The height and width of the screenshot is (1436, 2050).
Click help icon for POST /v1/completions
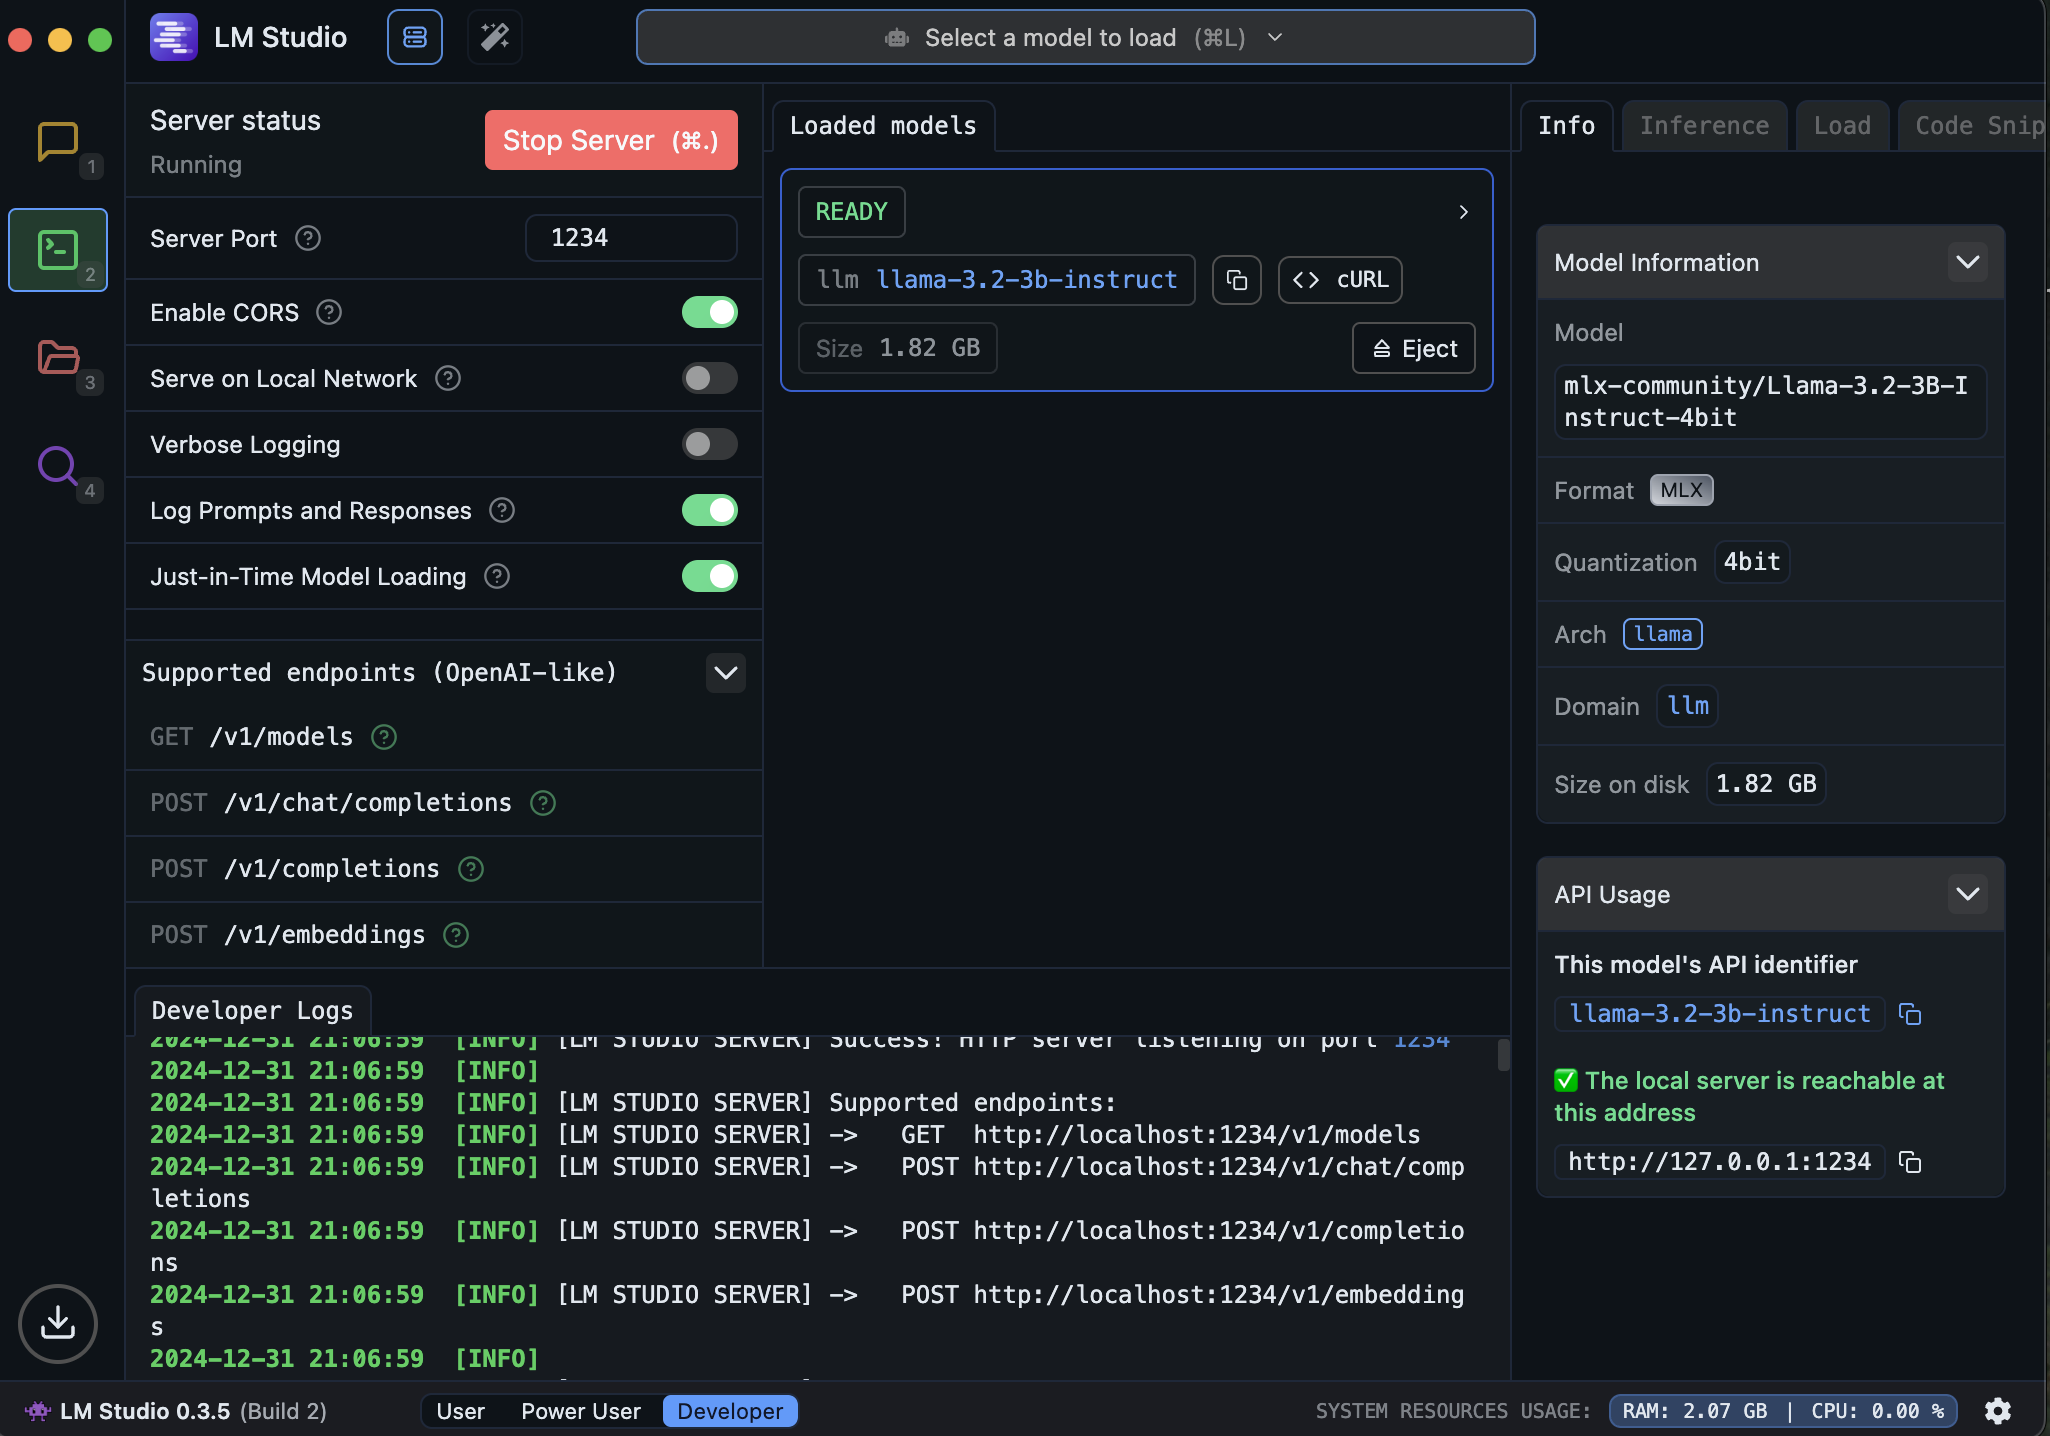coord(471,869)
